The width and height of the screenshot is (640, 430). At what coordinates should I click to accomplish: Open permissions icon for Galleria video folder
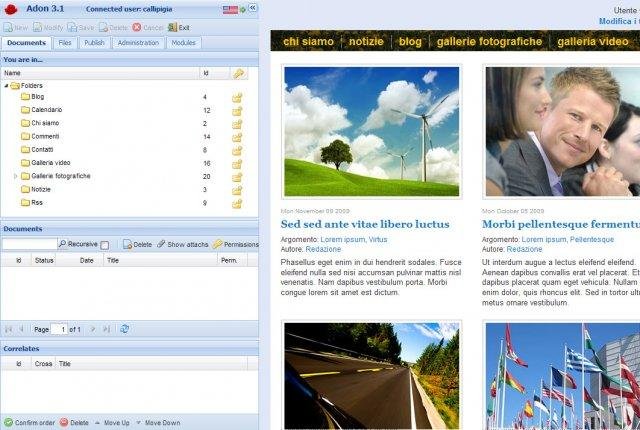click(237, 164)
